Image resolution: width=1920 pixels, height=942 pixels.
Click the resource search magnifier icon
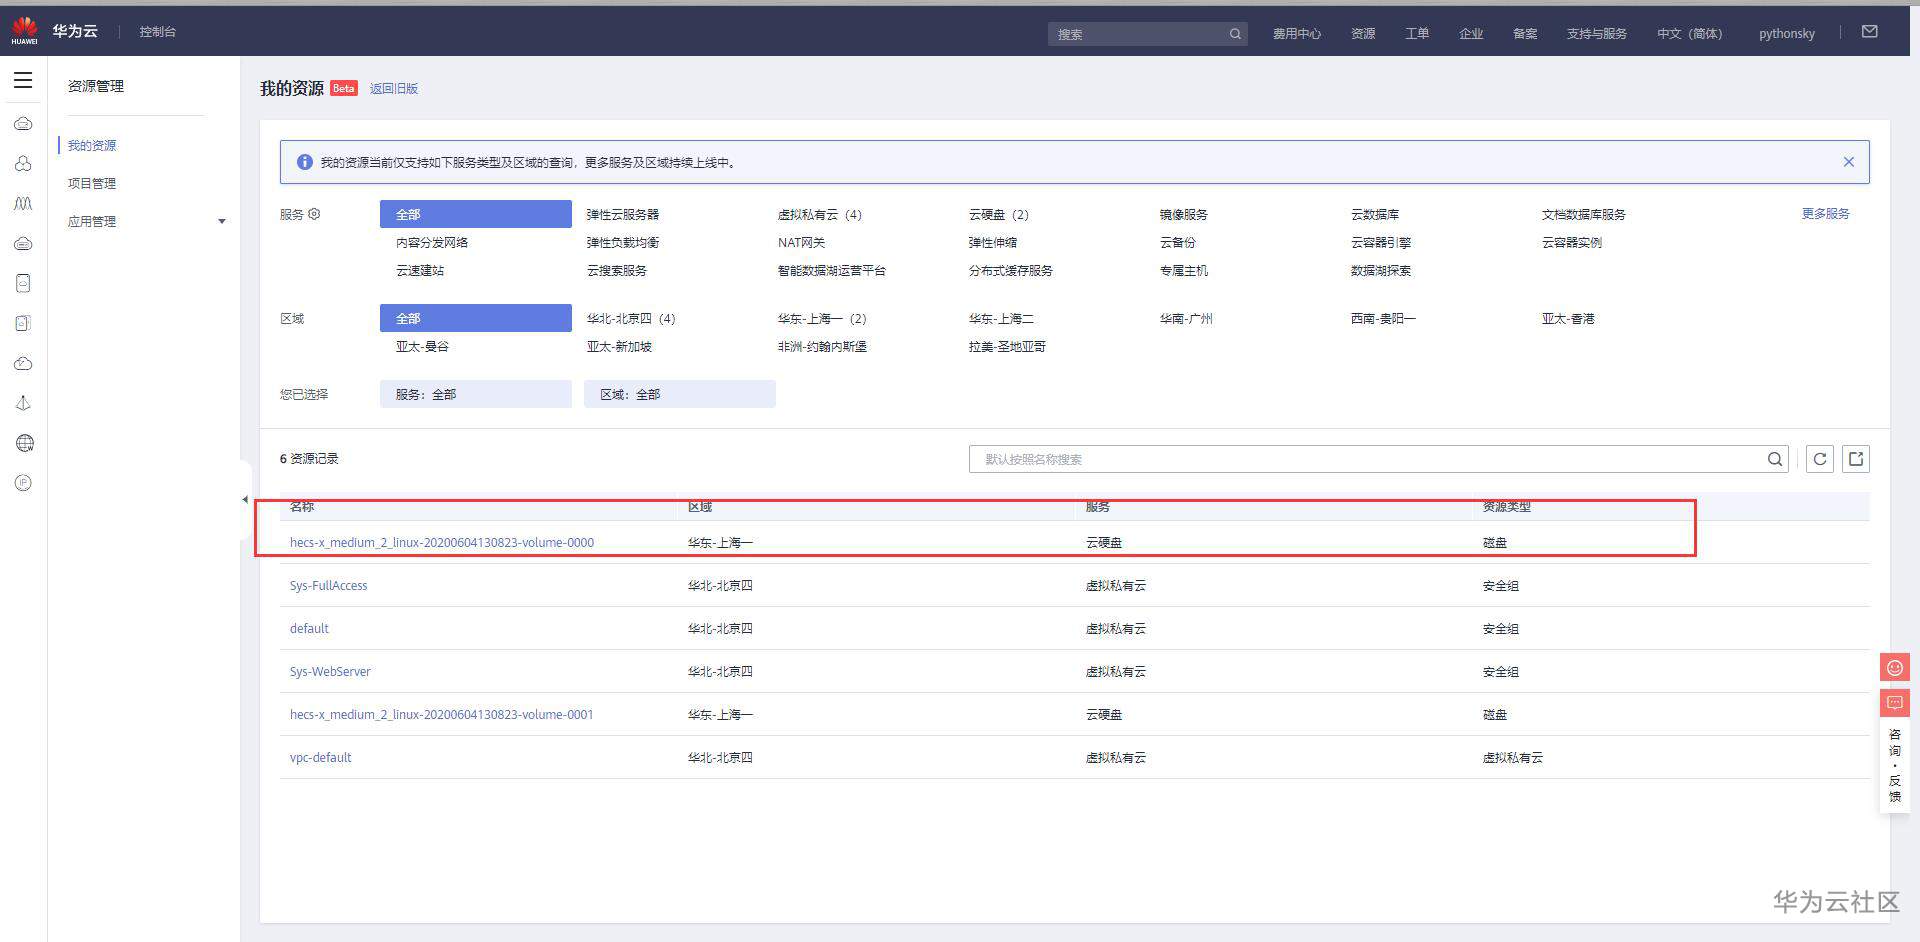pyautogui.click(x=1775, y=459)
